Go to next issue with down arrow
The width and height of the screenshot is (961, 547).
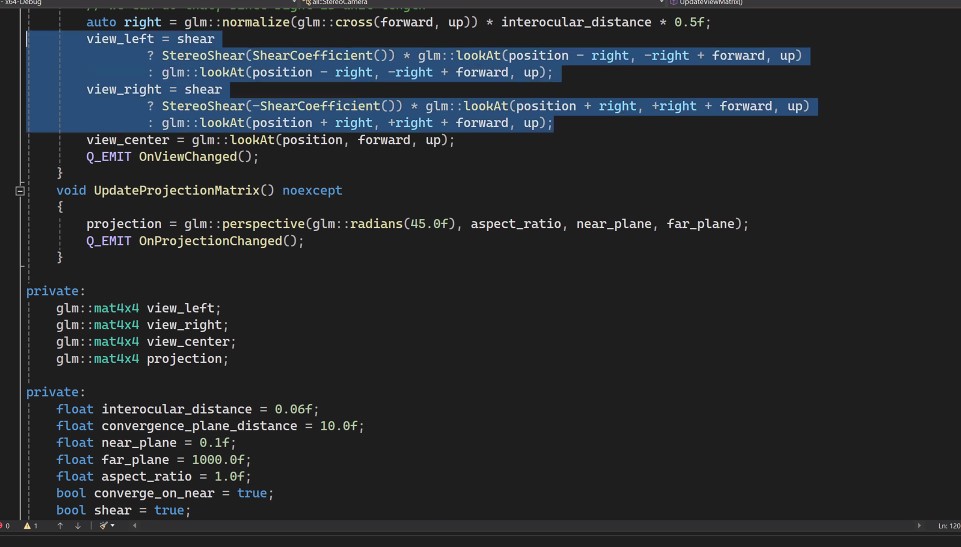pos(77,525)
